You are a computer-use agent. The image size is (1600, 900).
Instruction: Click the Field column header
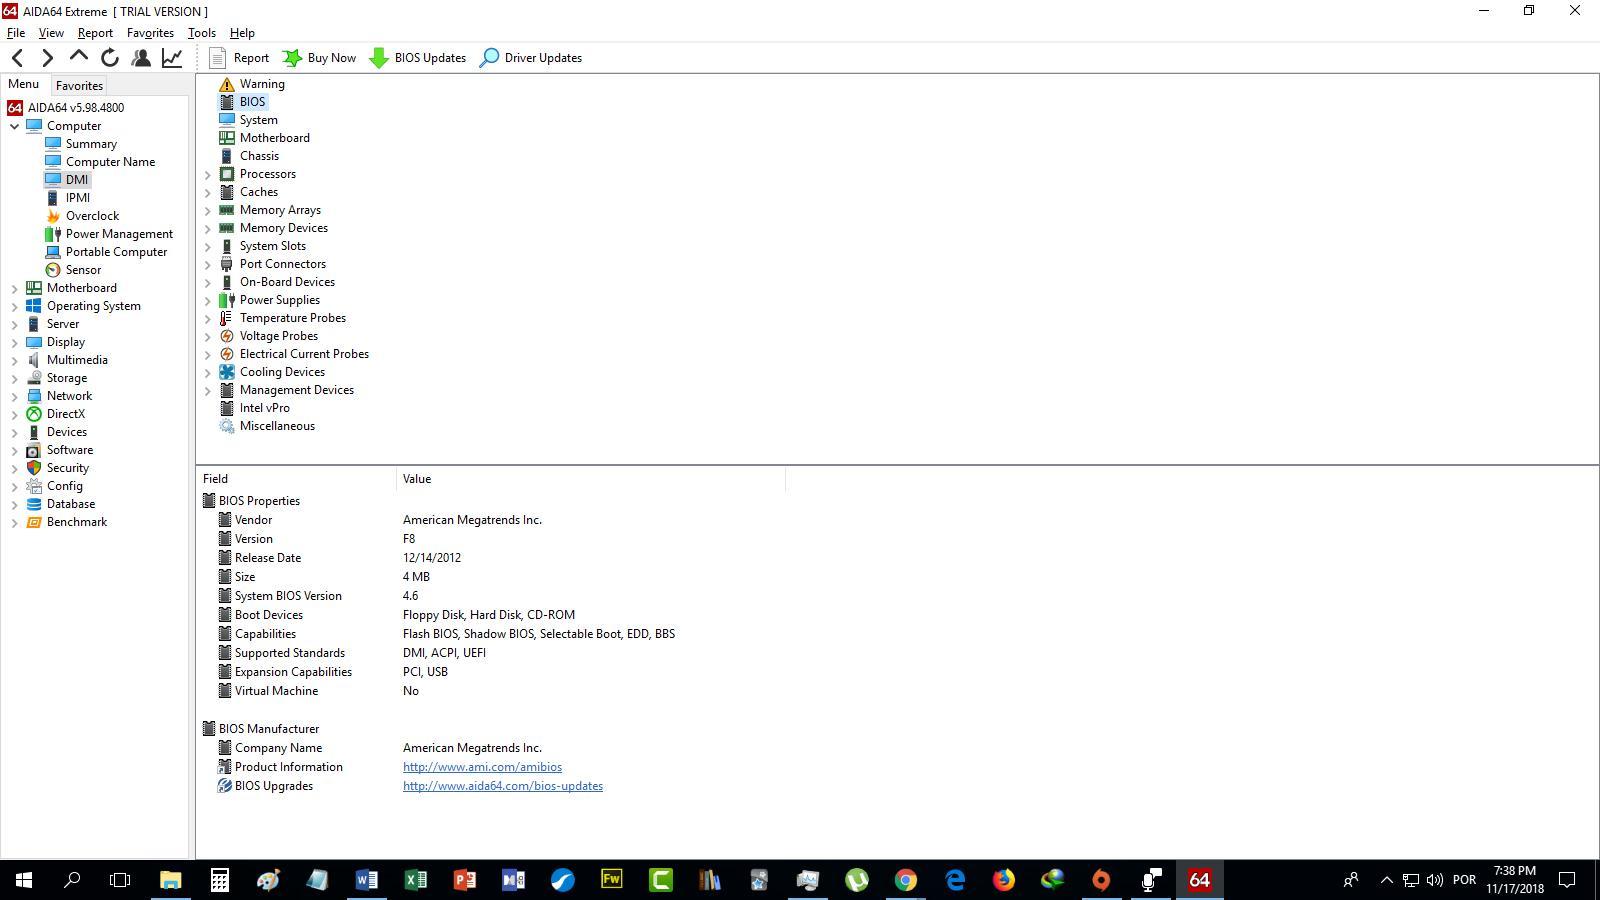[x=296, y=479]
